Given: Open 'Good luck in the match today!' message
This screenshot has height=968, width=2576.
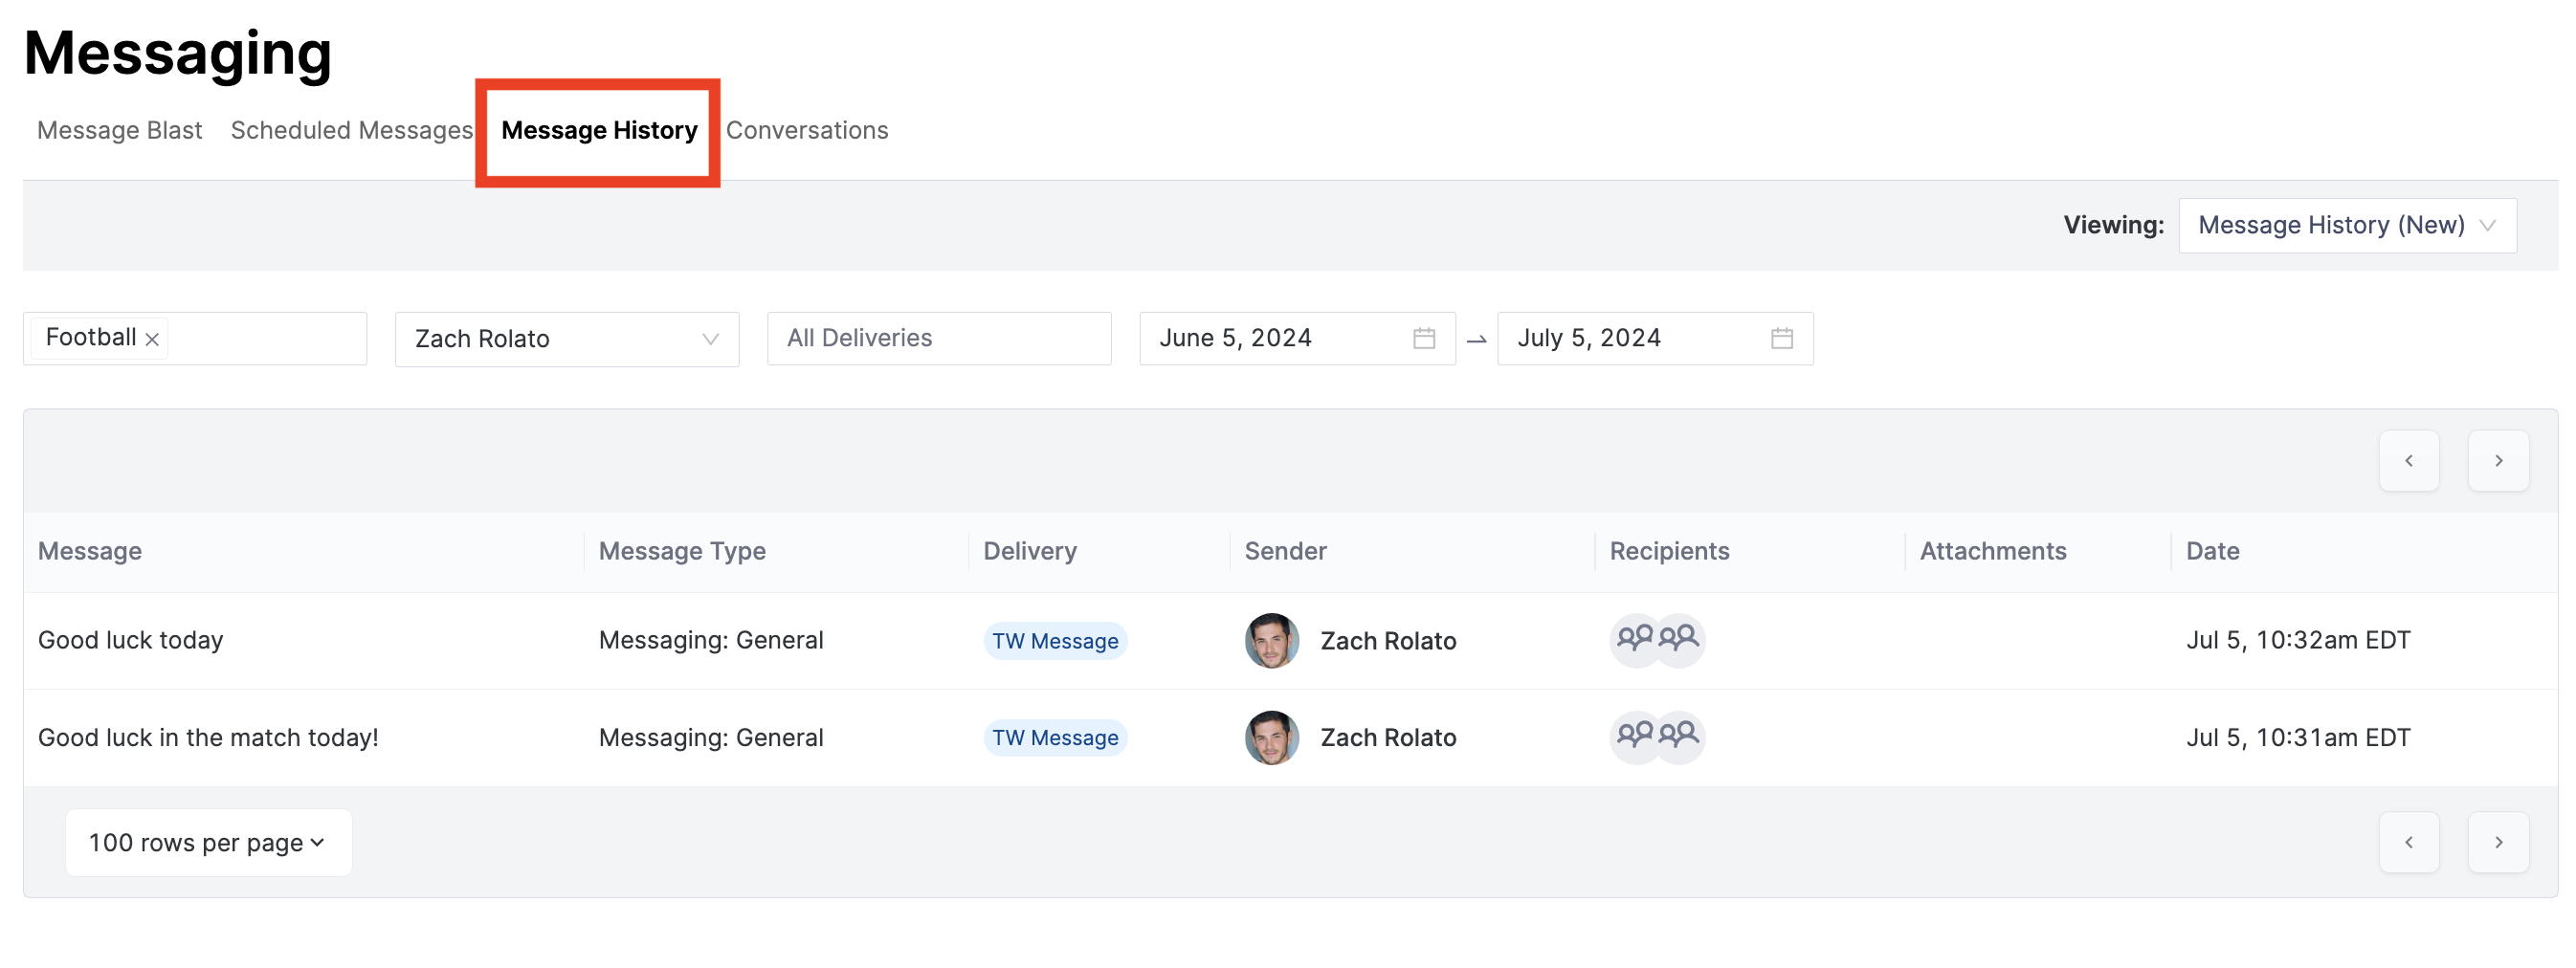Looking at the screenshot, I should pyautogui.click(x=208, y=737).
